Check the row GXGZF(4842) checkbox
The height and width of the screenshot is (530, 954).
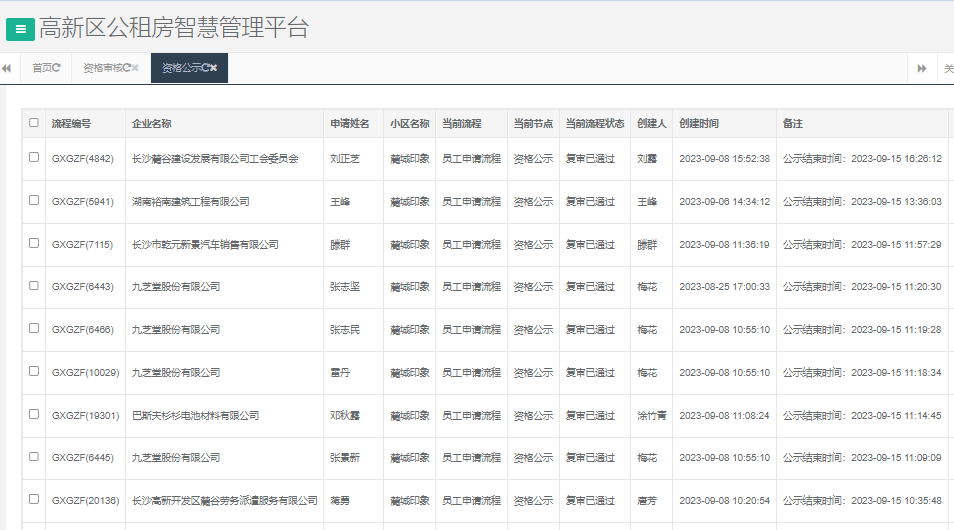(34, 157)
